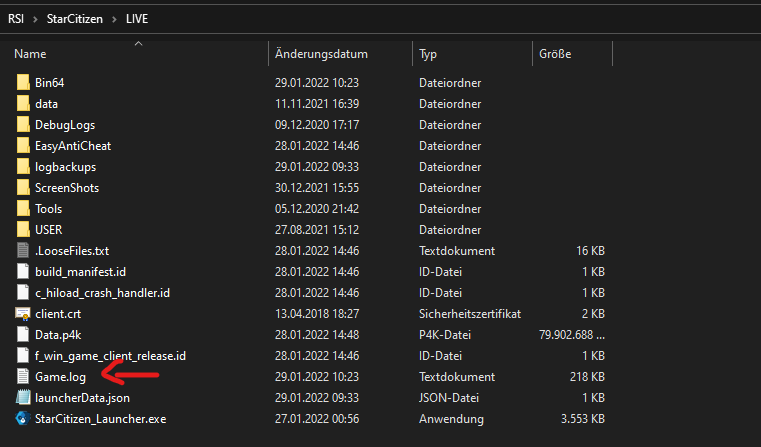Select the Game.log text document icon
Viewport: 761px width, 447px height.
[23, 377]
